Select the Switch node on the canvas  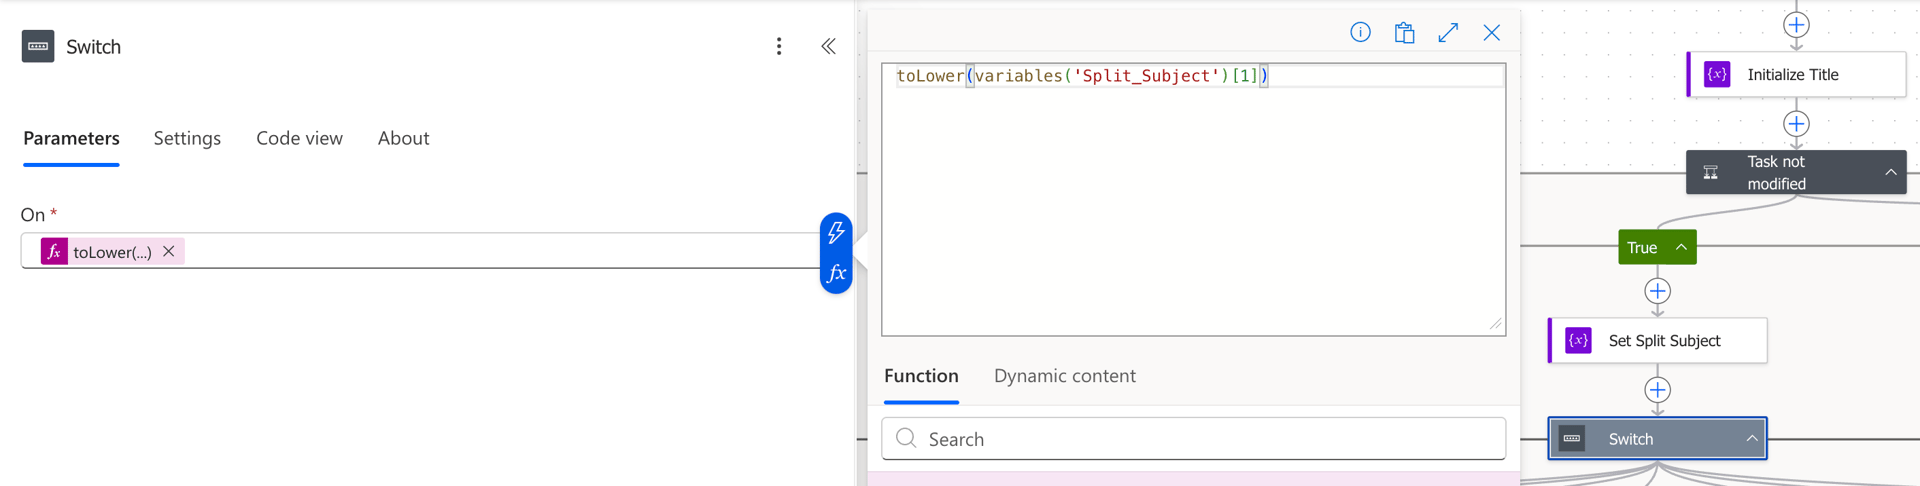pyautogui.click(x=1657, y=439)
